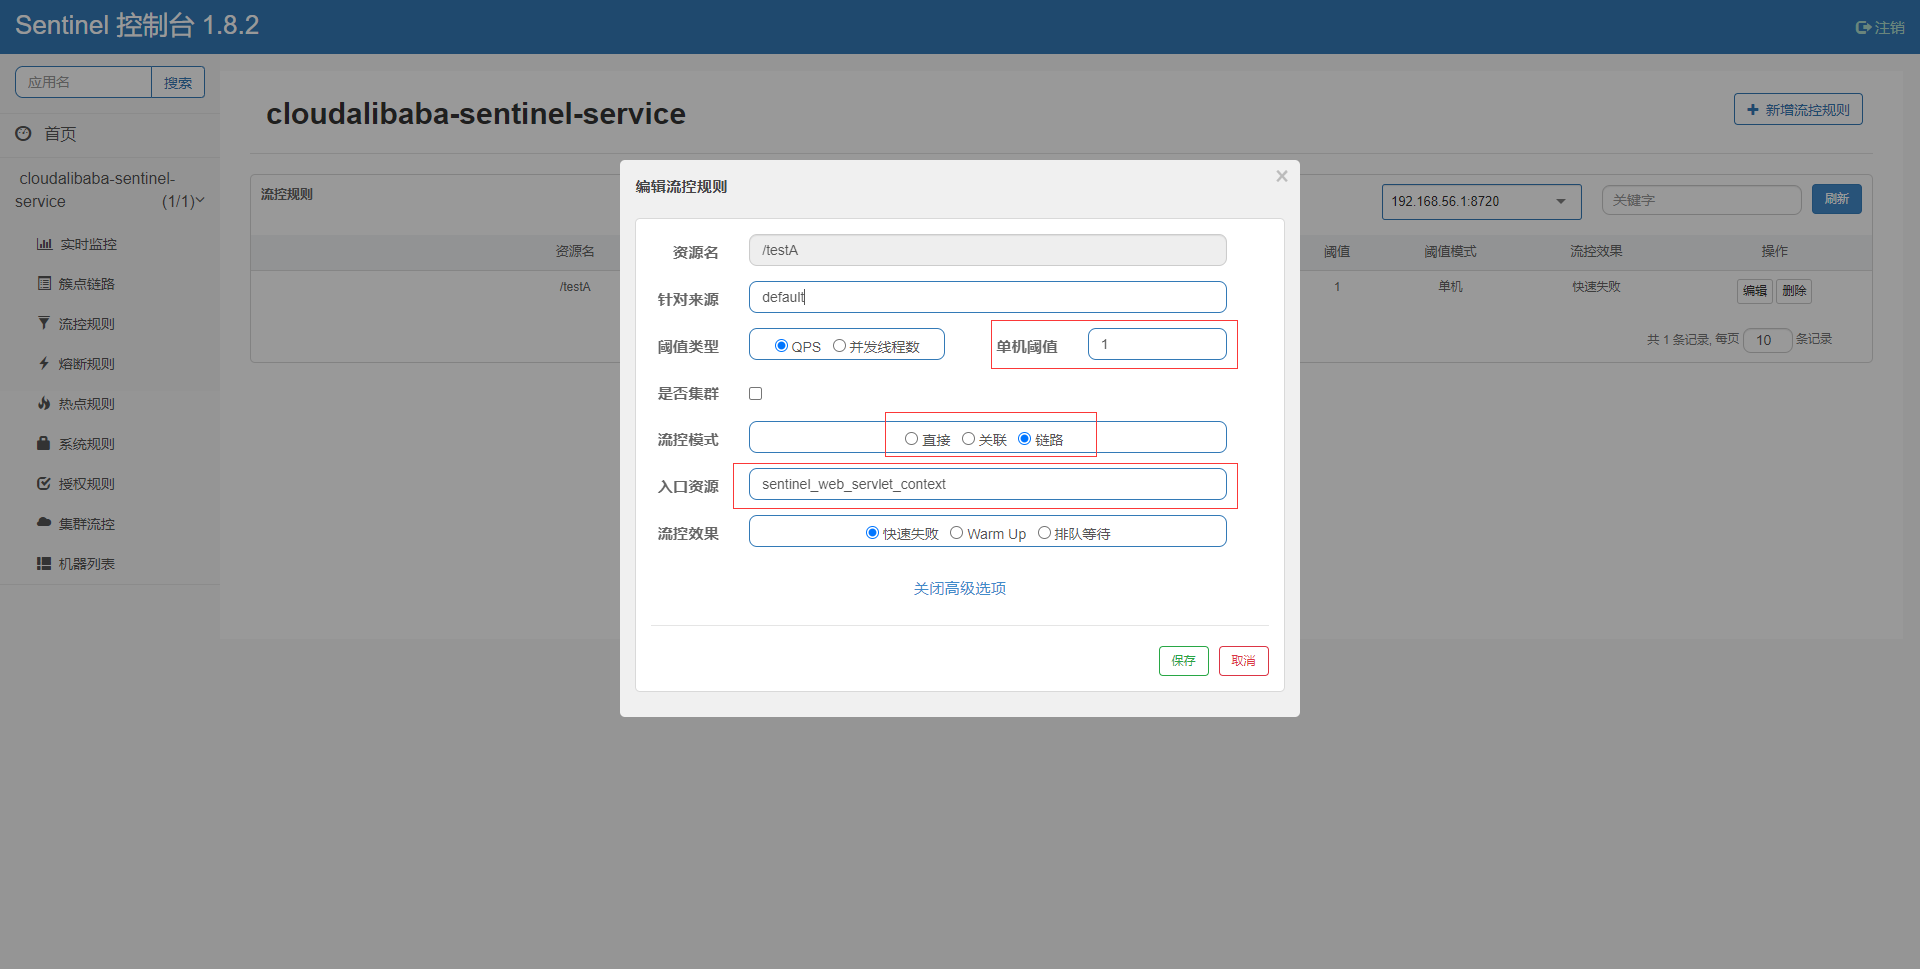Open 熔断规则 menu item

(x=87, y=364)
